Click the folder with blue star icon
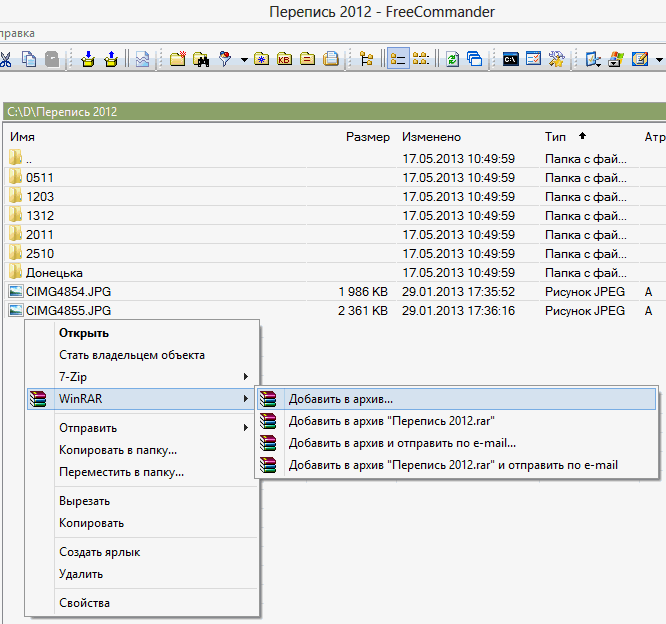 point(262,59)
